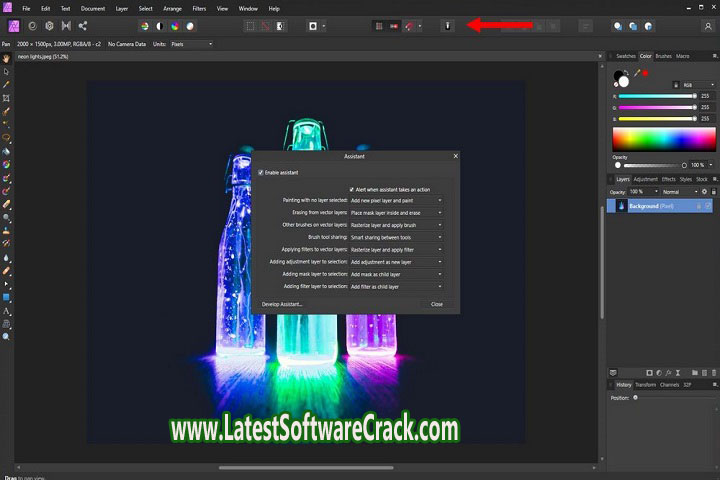Image resolution: width=720 pixels, height=480 pixels.
Task: Open Adding adjustment layer to selection dropdown
Action: [396, 262]
